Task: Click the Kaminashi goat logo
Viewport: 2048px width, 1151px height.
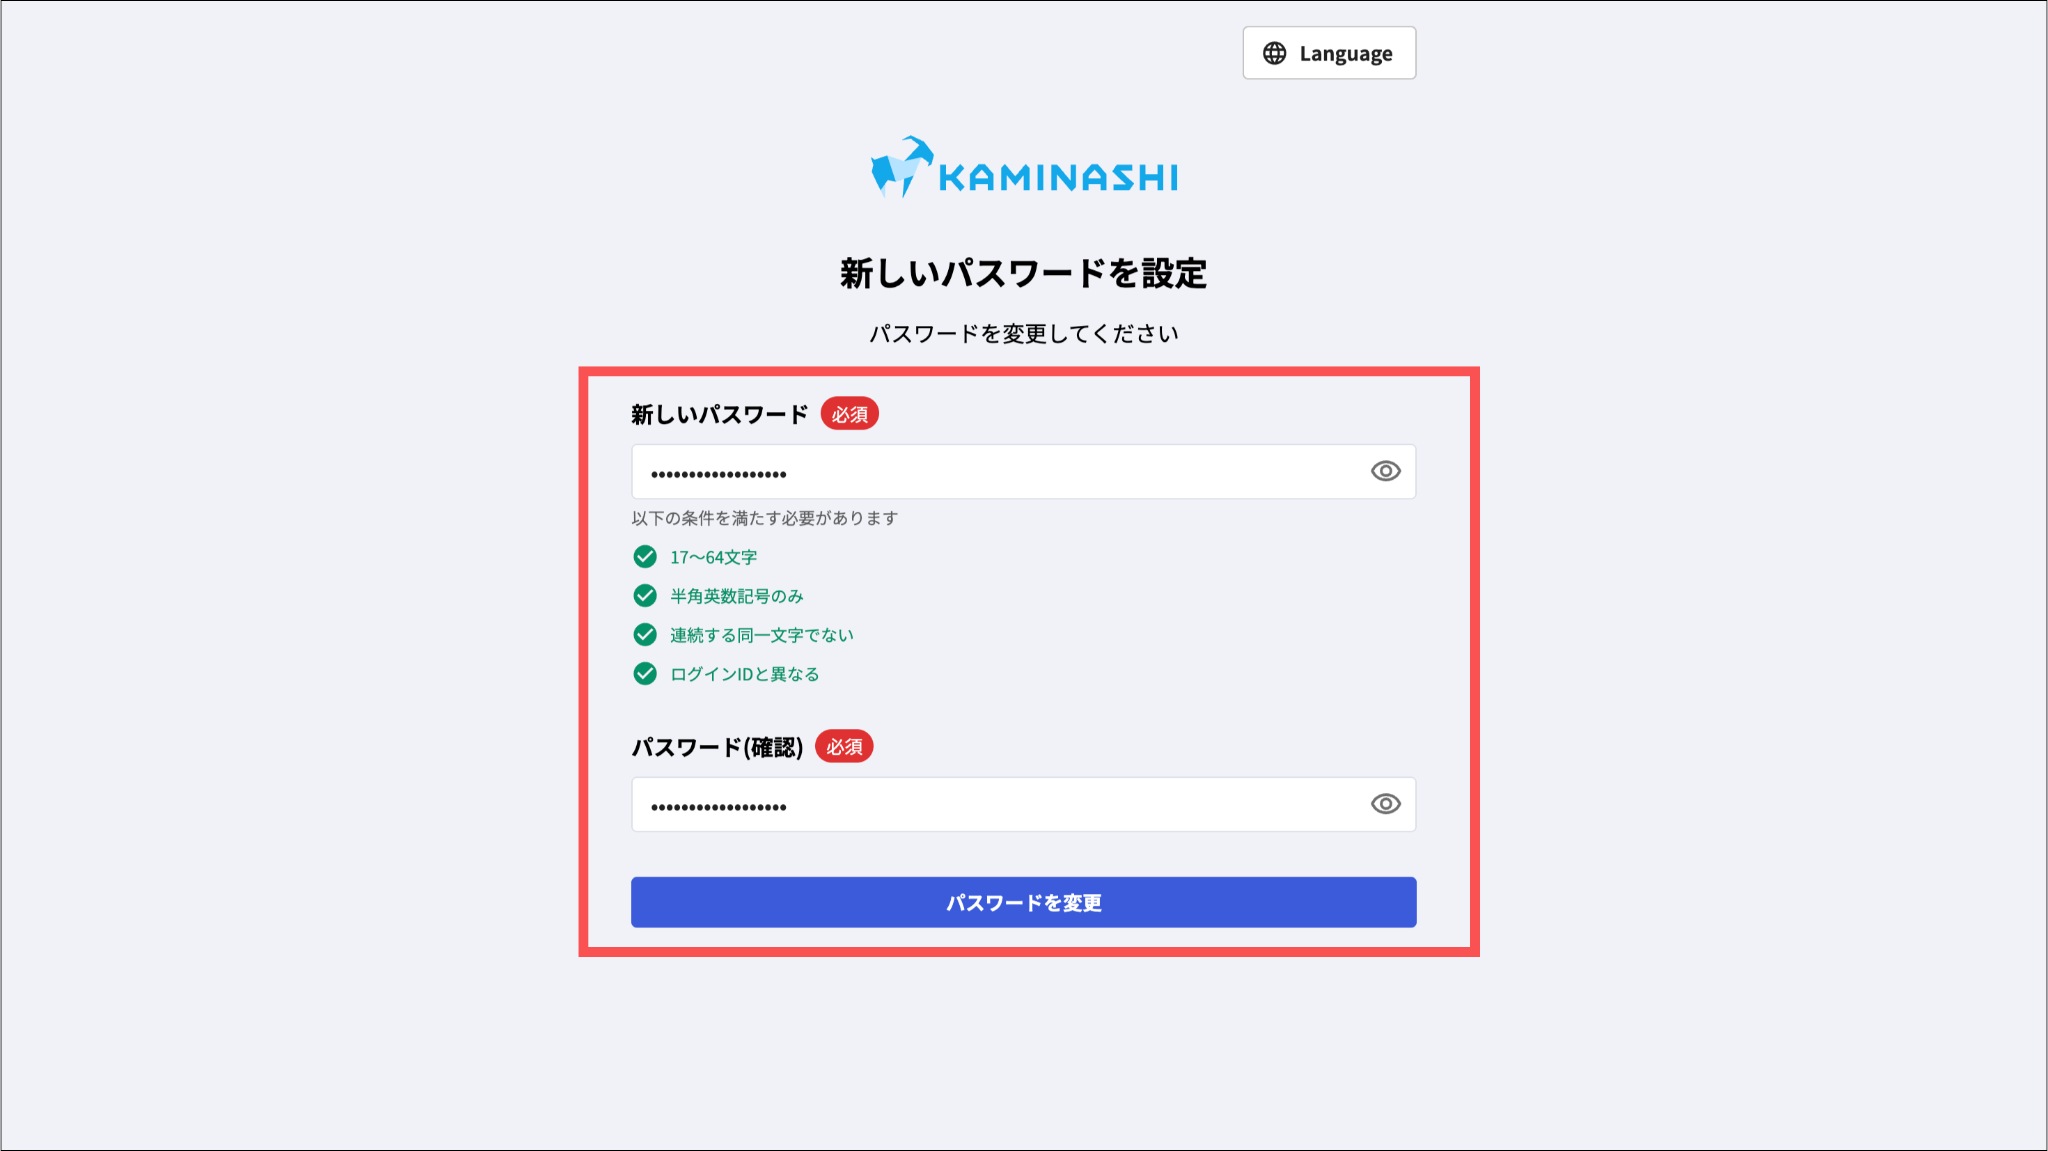Action: [x=901, y=167]
